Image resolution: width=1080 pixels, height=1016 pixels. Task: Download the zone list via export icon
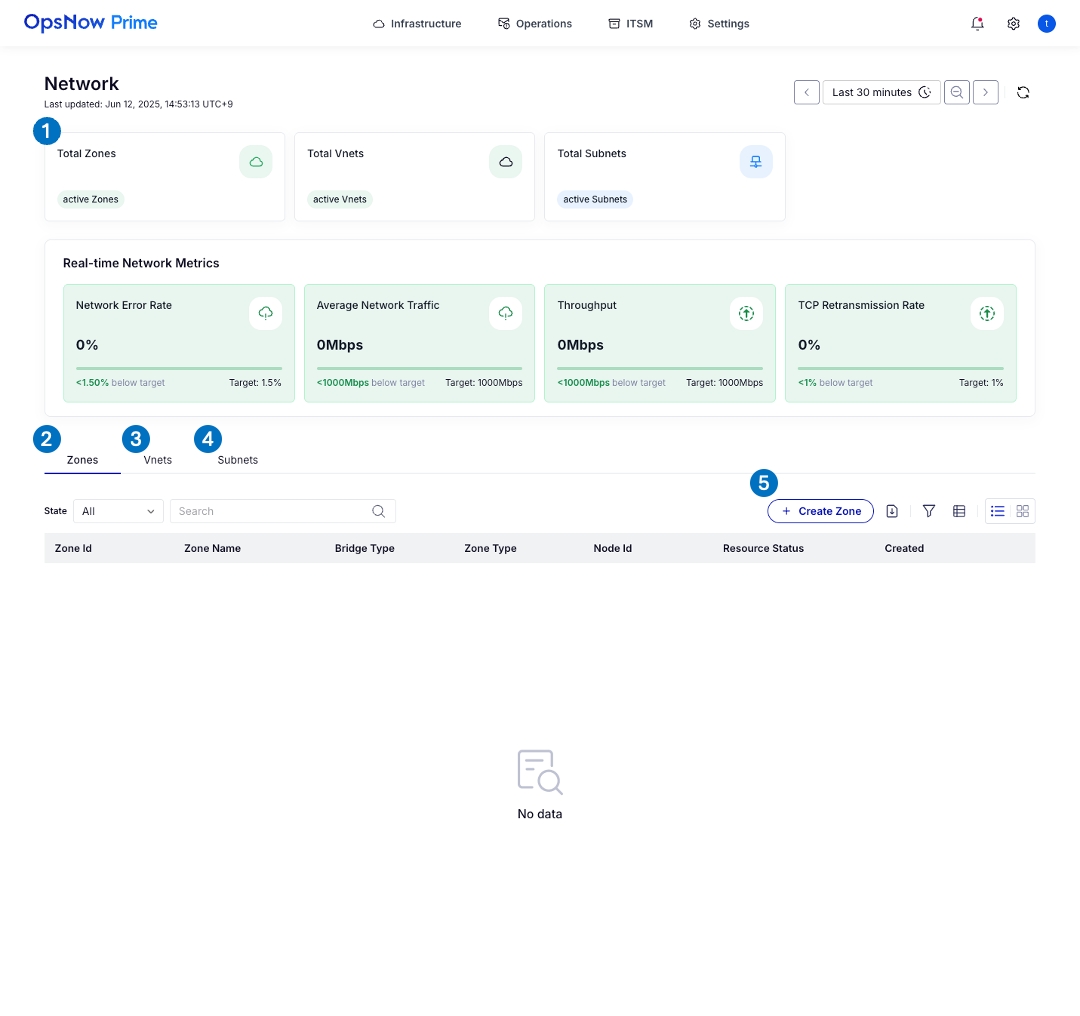(892, 511)
